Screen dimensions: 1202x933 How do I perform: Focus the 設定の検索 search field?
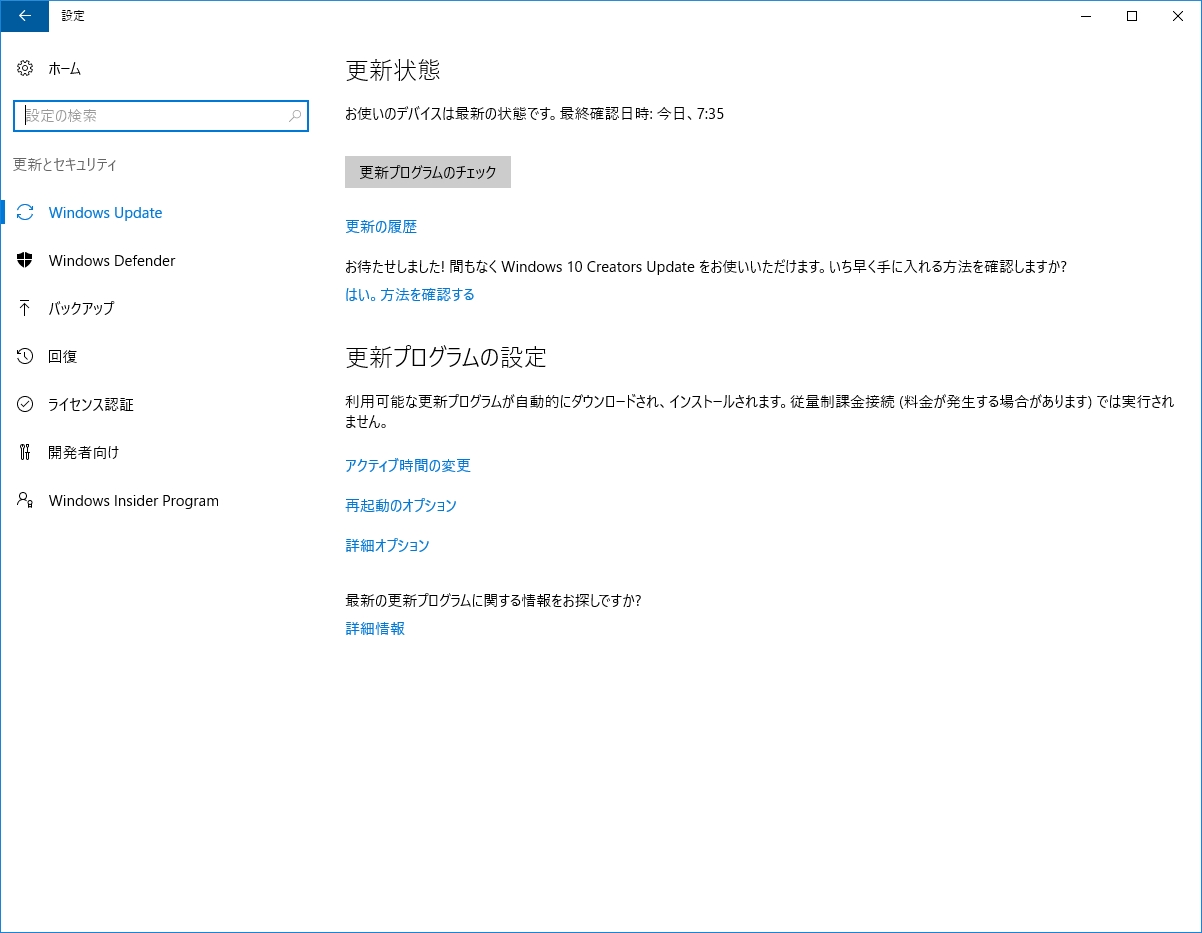(161, 116)
